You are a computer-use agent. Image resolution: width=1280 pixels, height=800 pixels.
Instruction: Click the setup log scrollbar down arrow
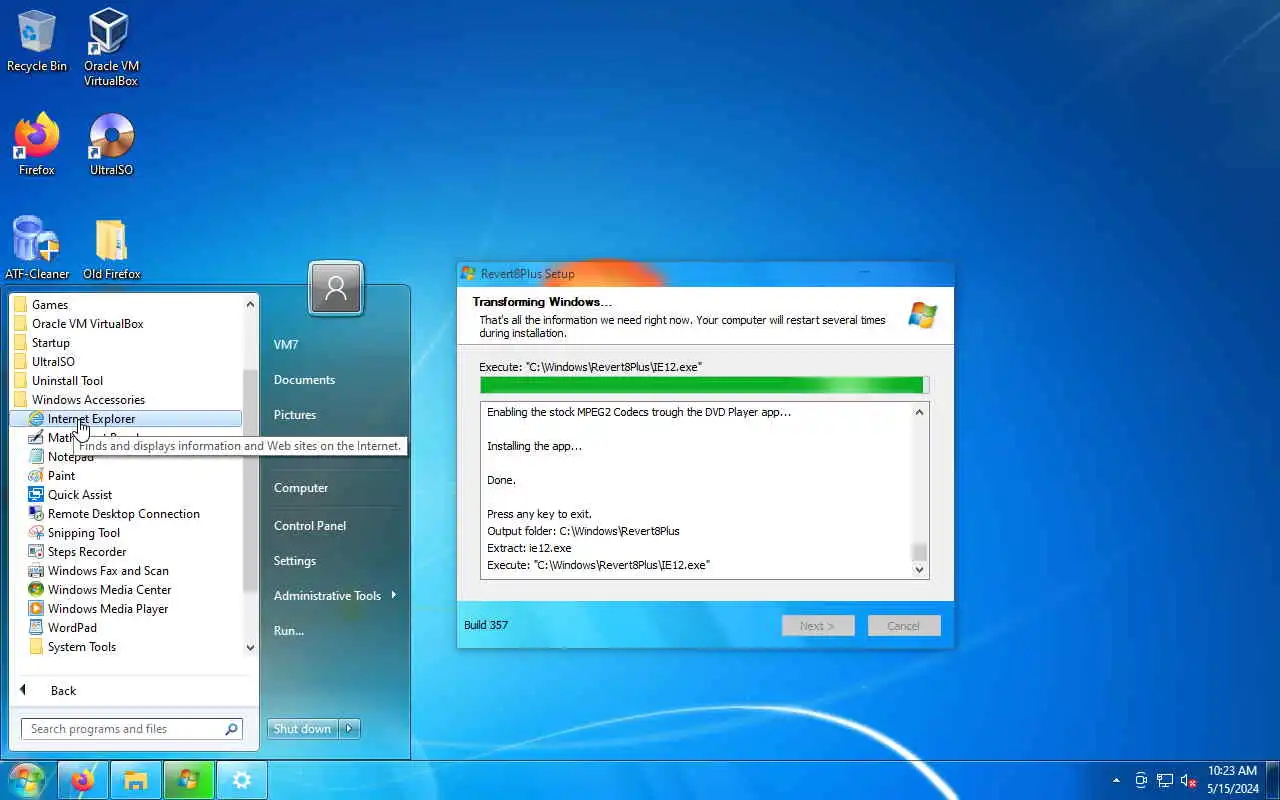(x=920, y=569)
